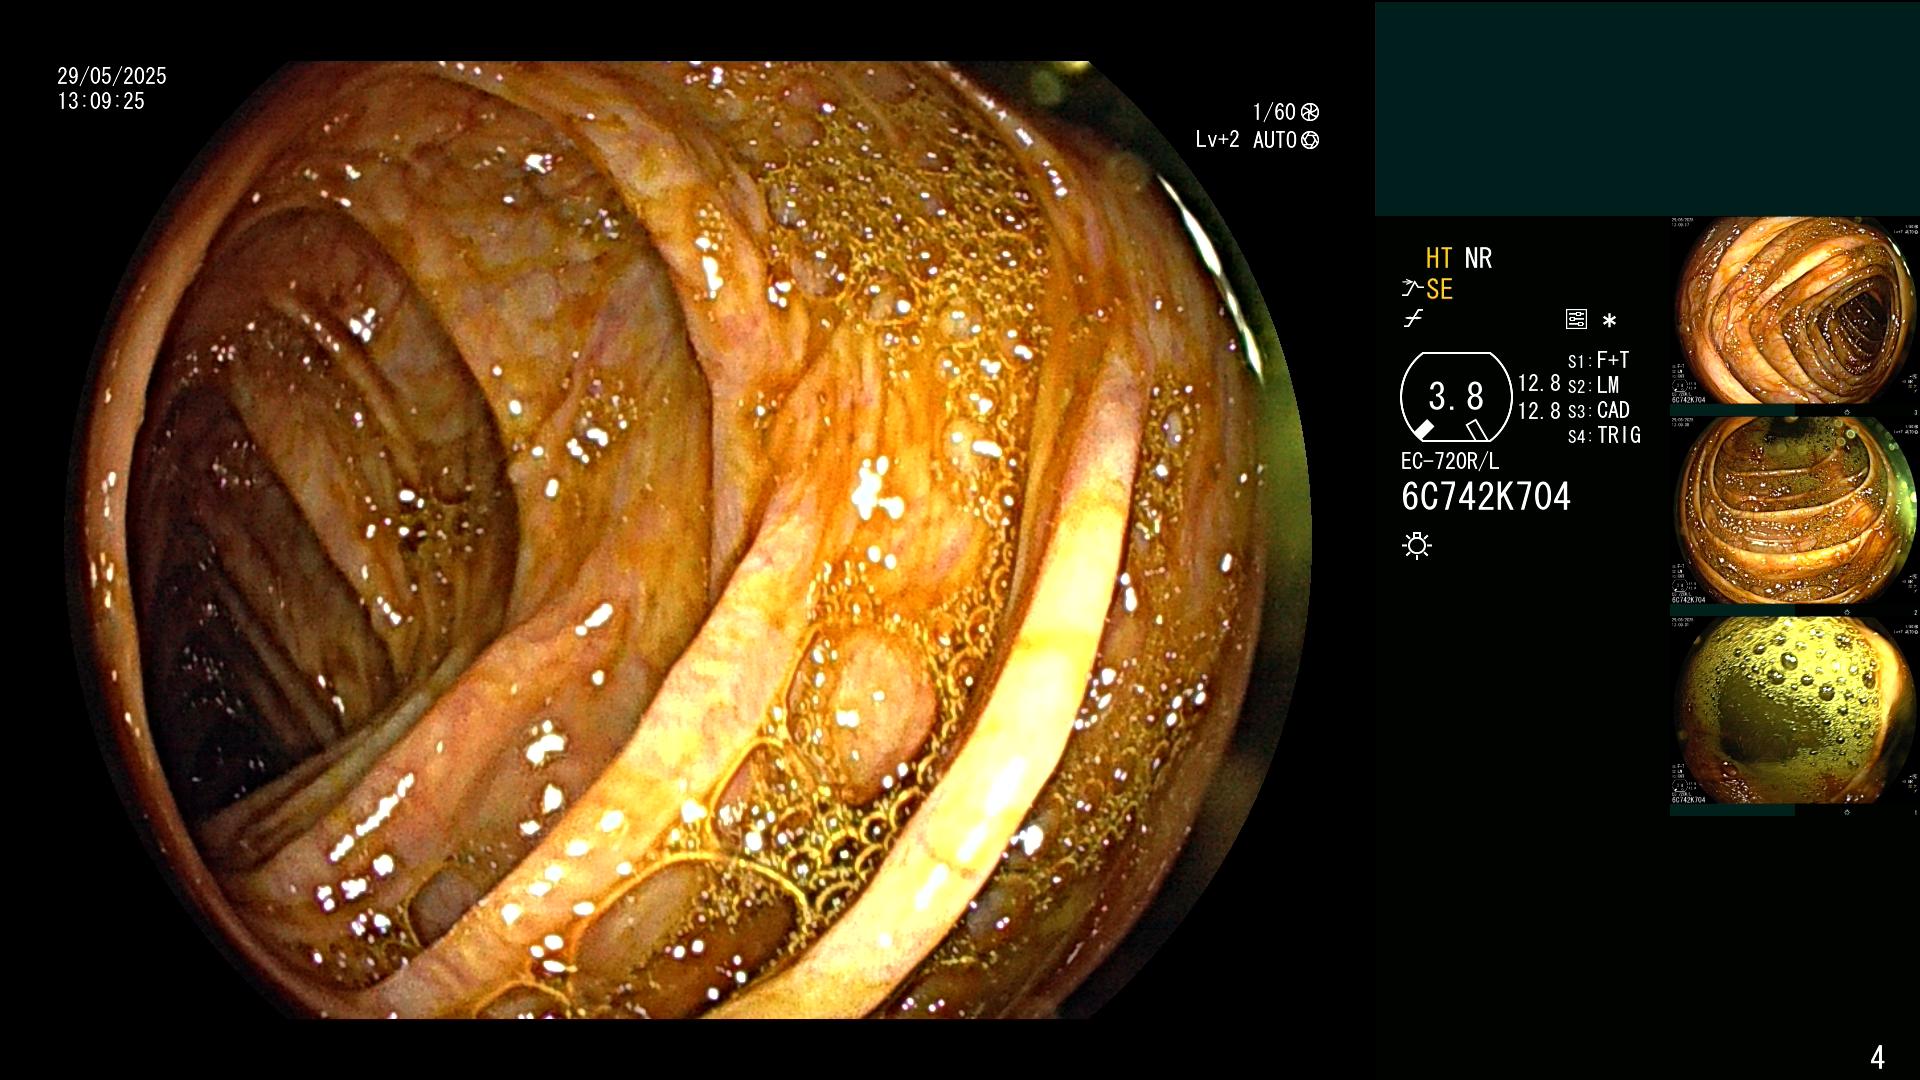The width and height of the screenshot is (1920, 1080).
Task: Click the NR noise reduction label
Action: (1478, 258)
